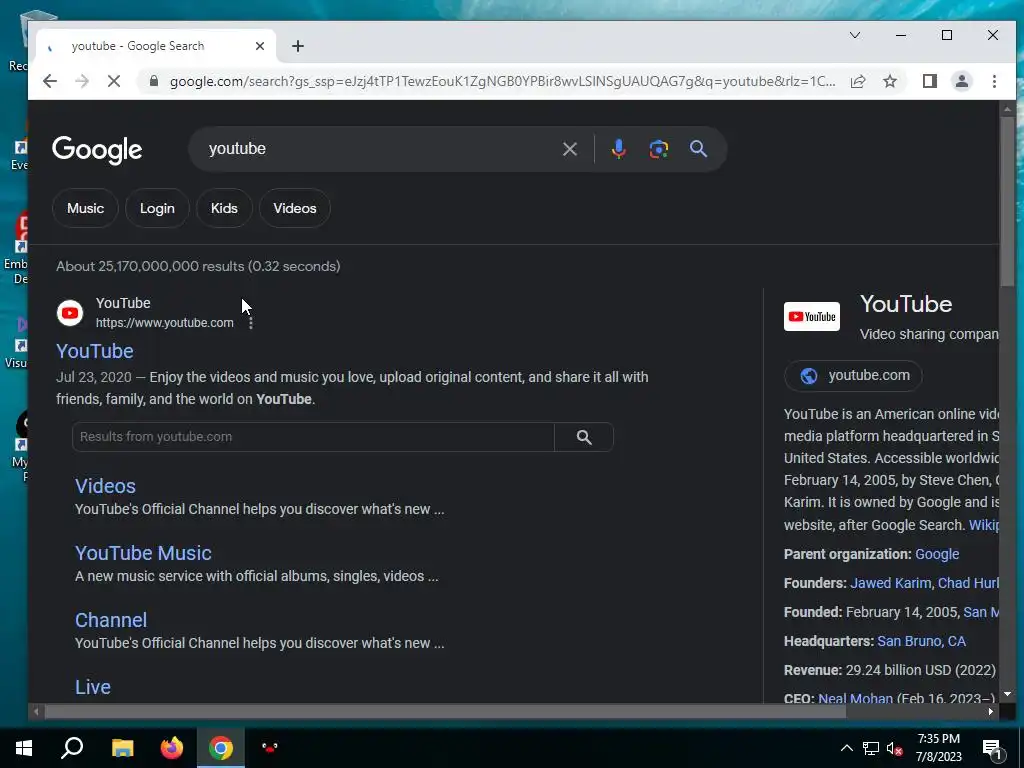
Task: Click the muted volume tray icon
Action: coord(894,748)
